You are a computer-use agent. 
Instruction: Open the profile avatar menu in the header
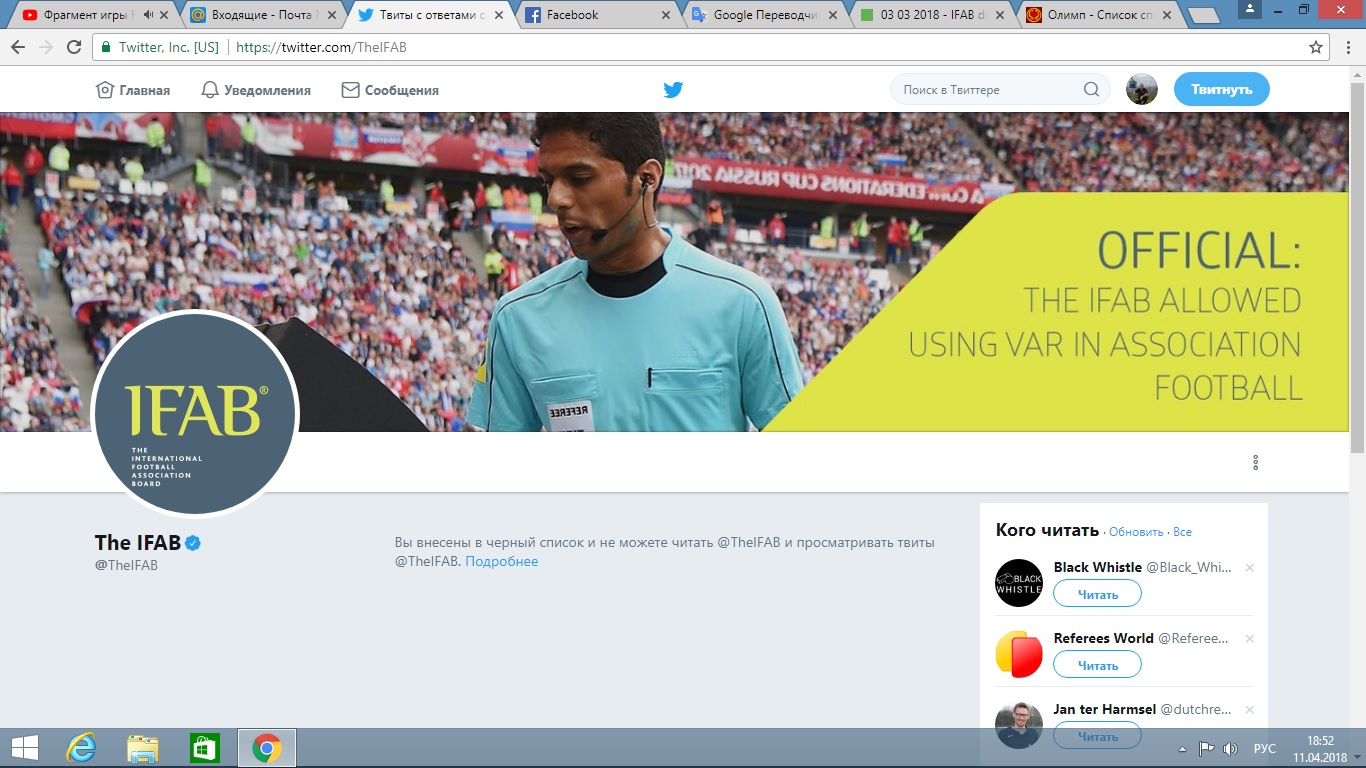(1142, 89)
